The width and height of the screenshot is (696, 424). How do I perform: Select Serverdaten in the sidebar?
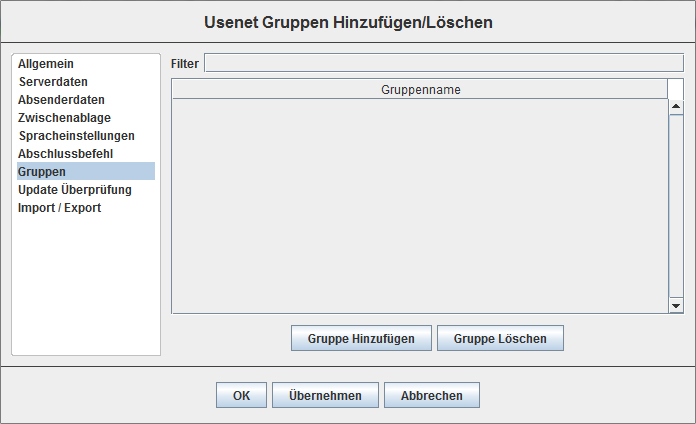point(53,82)
